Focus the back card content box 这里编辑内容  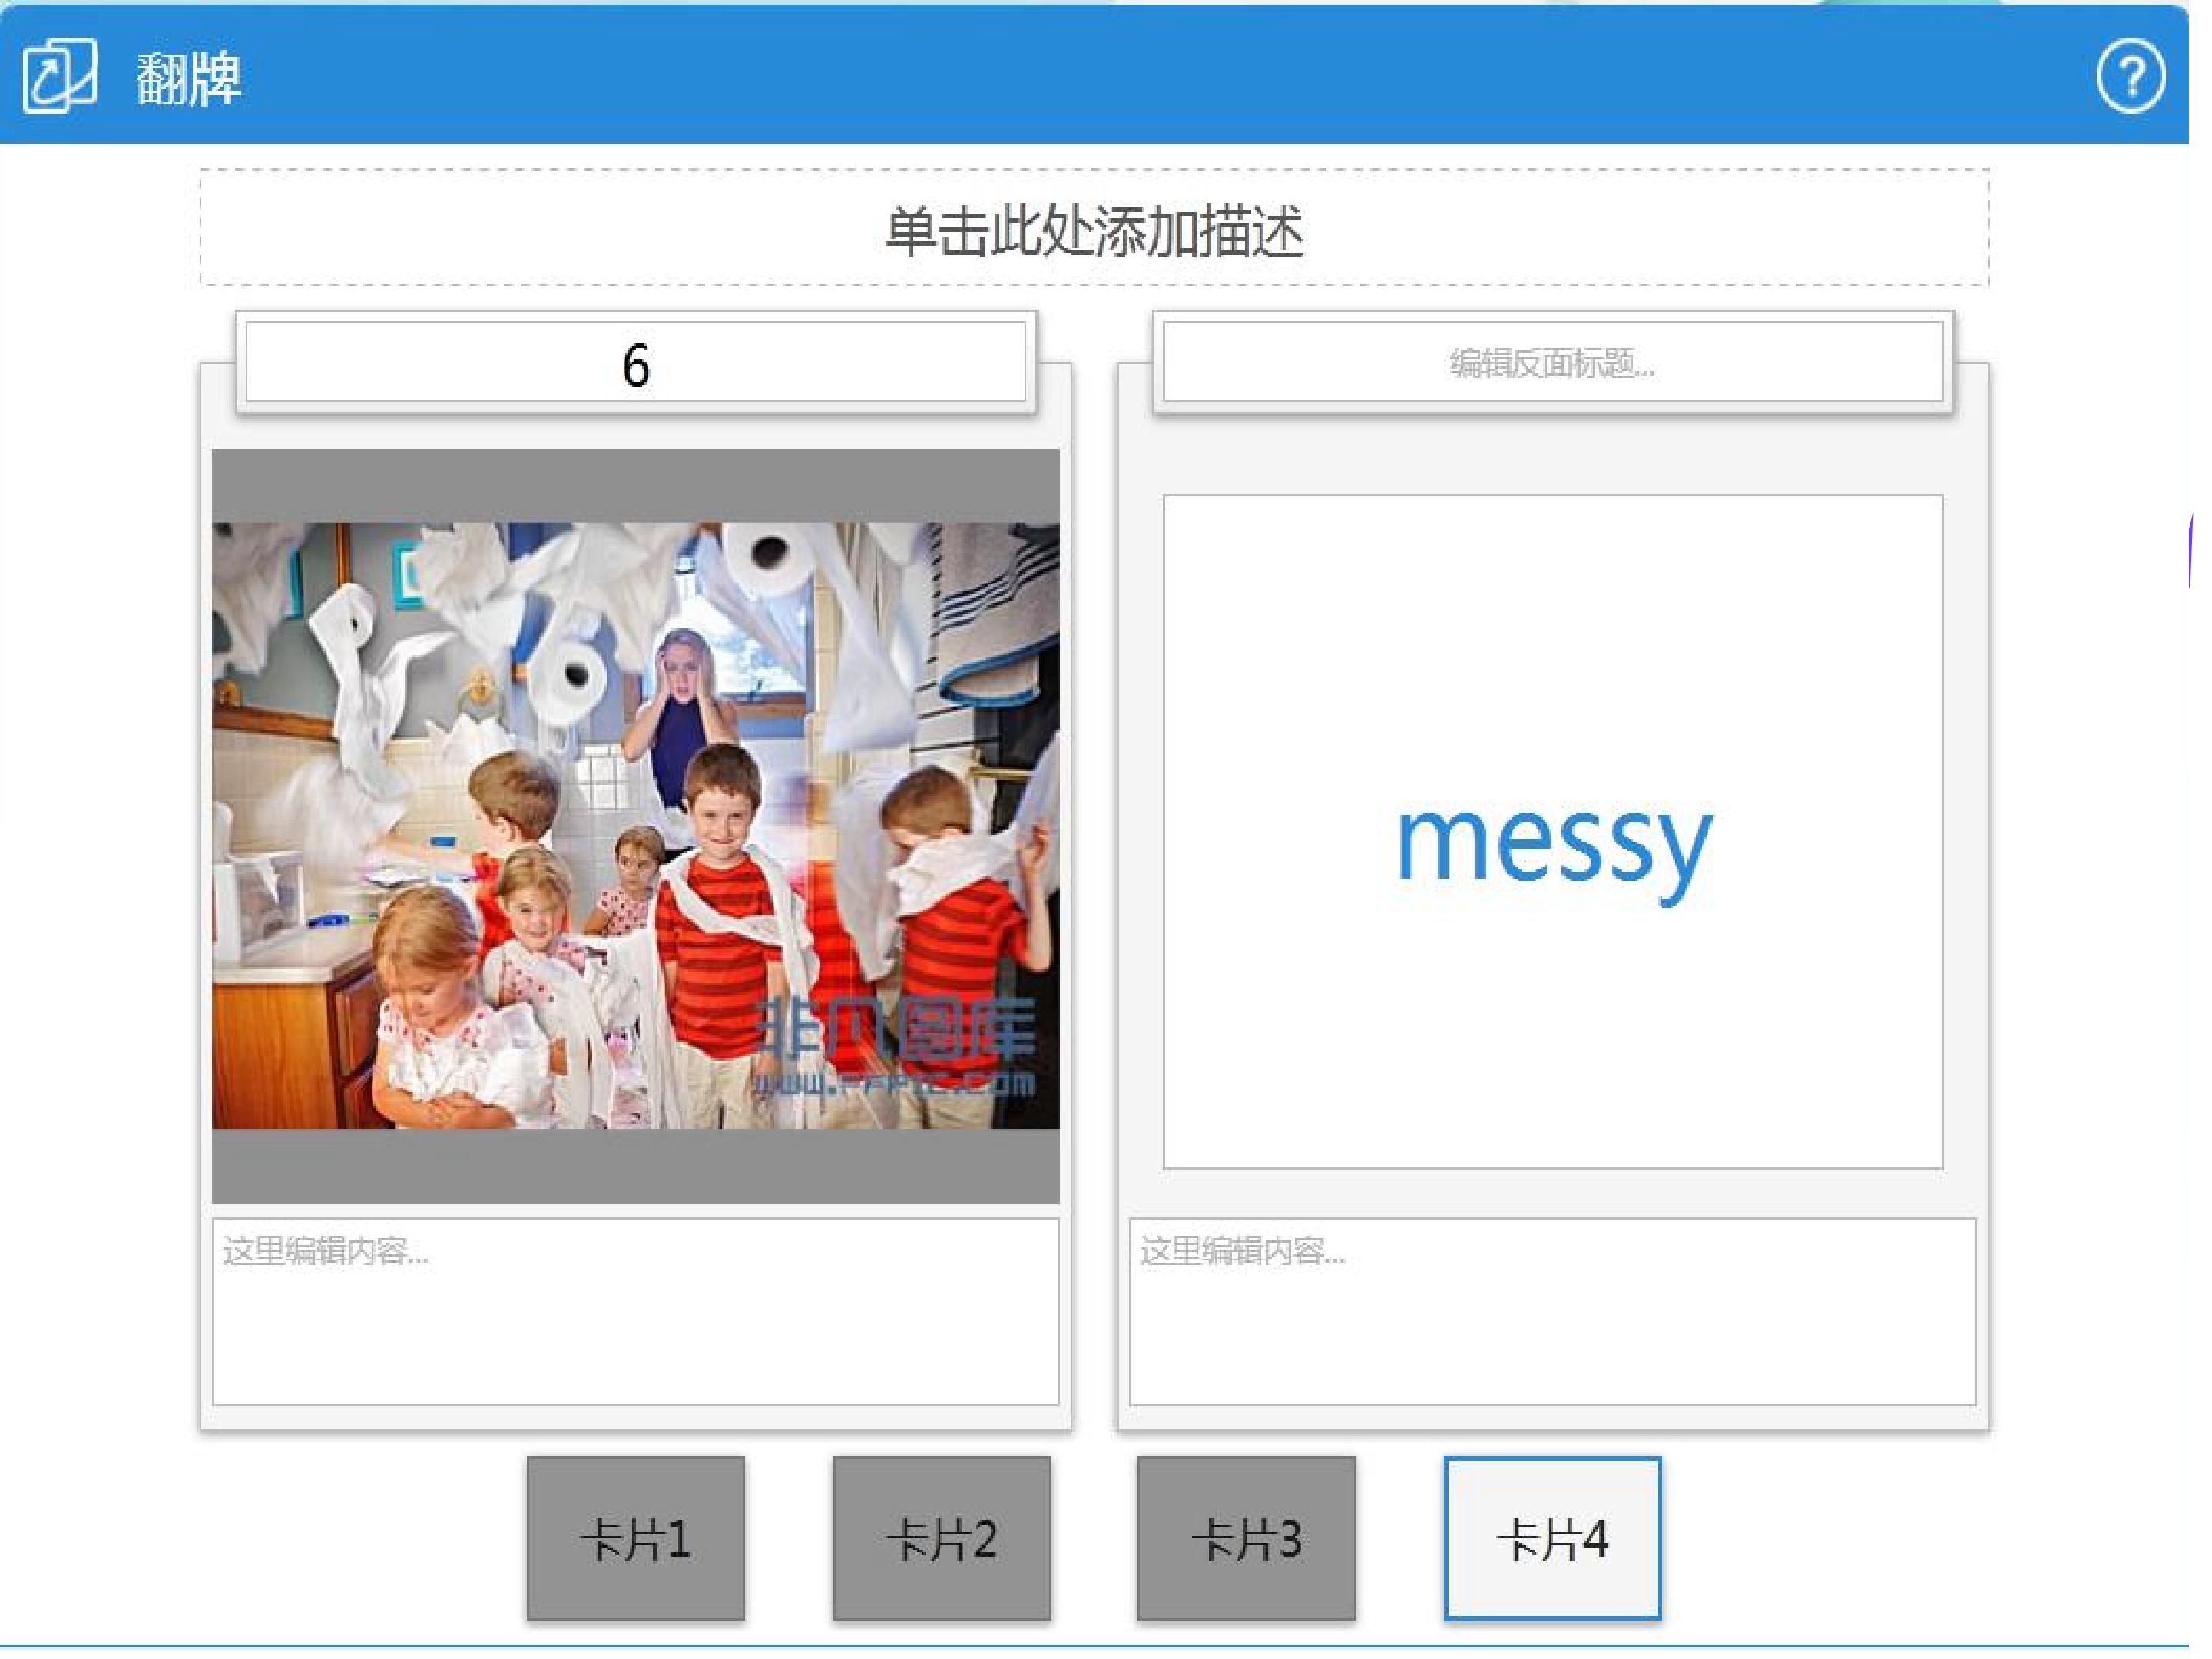[x=1553, y=1312]
